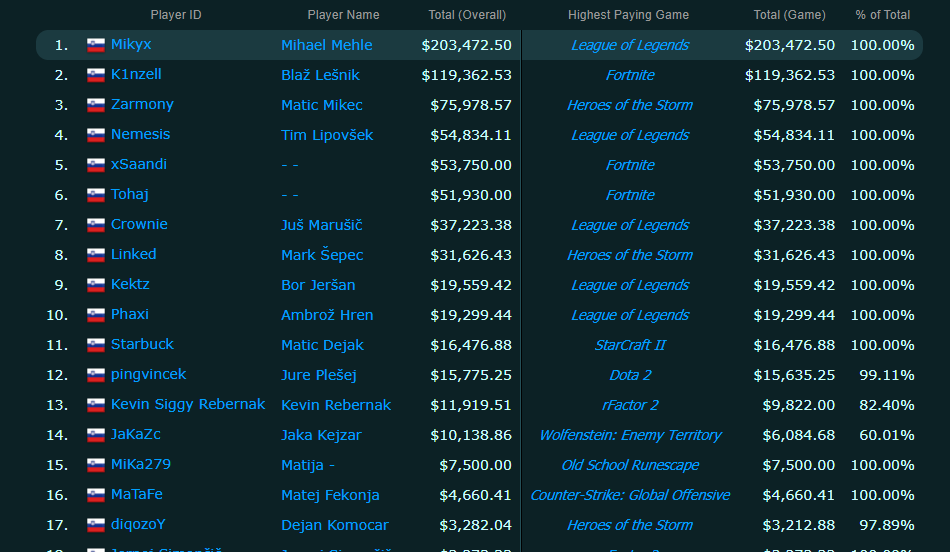Open Heroes of the Storm link for Zarmony
The height and width of the screenshot is (552, 950).
coord(629,105)
